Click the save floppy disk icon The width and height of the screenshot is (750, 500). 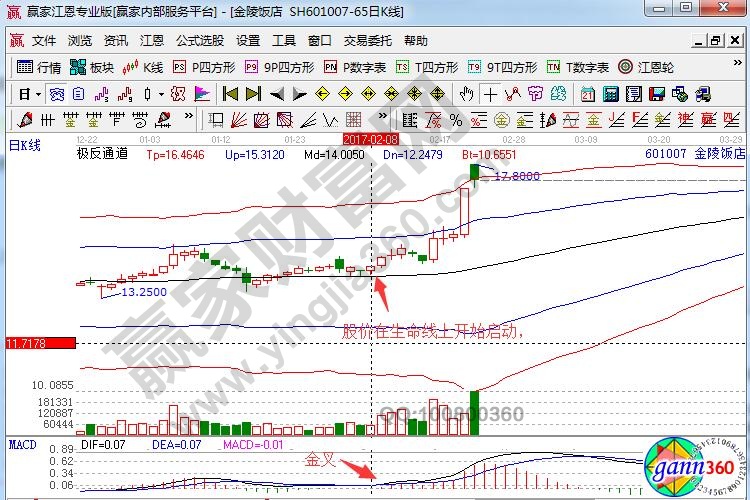(x=657, y=94)
